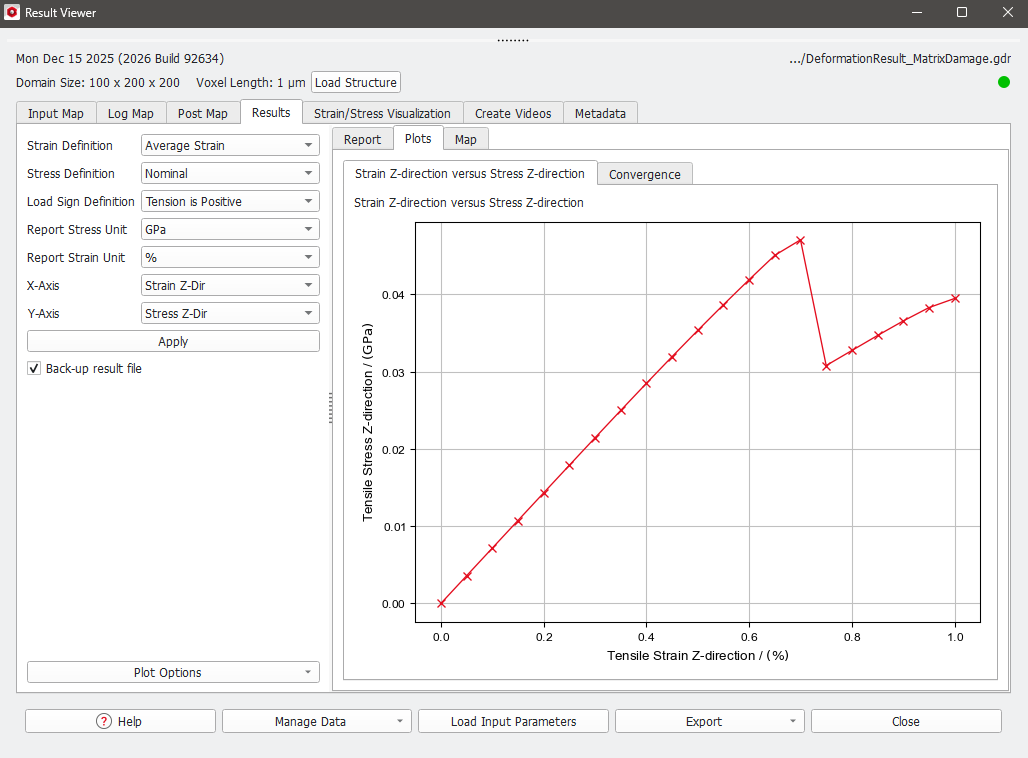Expand the Stress Definition combo box
Viewport: 1028px width, 758px height.
coord(230,174)
